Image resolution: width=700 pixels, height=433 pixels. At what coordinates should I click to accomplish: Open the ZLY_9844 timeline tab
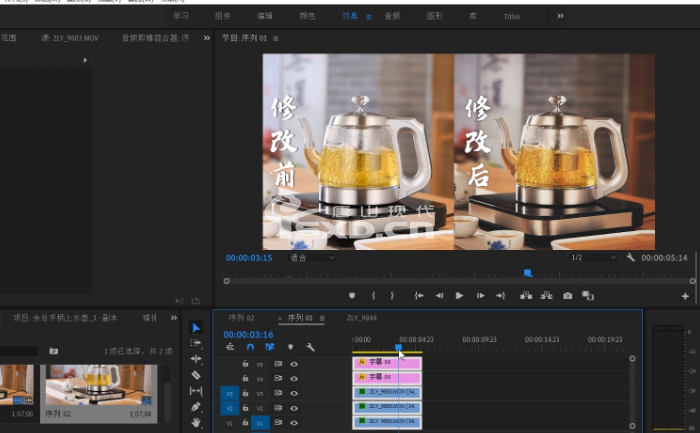(x=362, y=318)
